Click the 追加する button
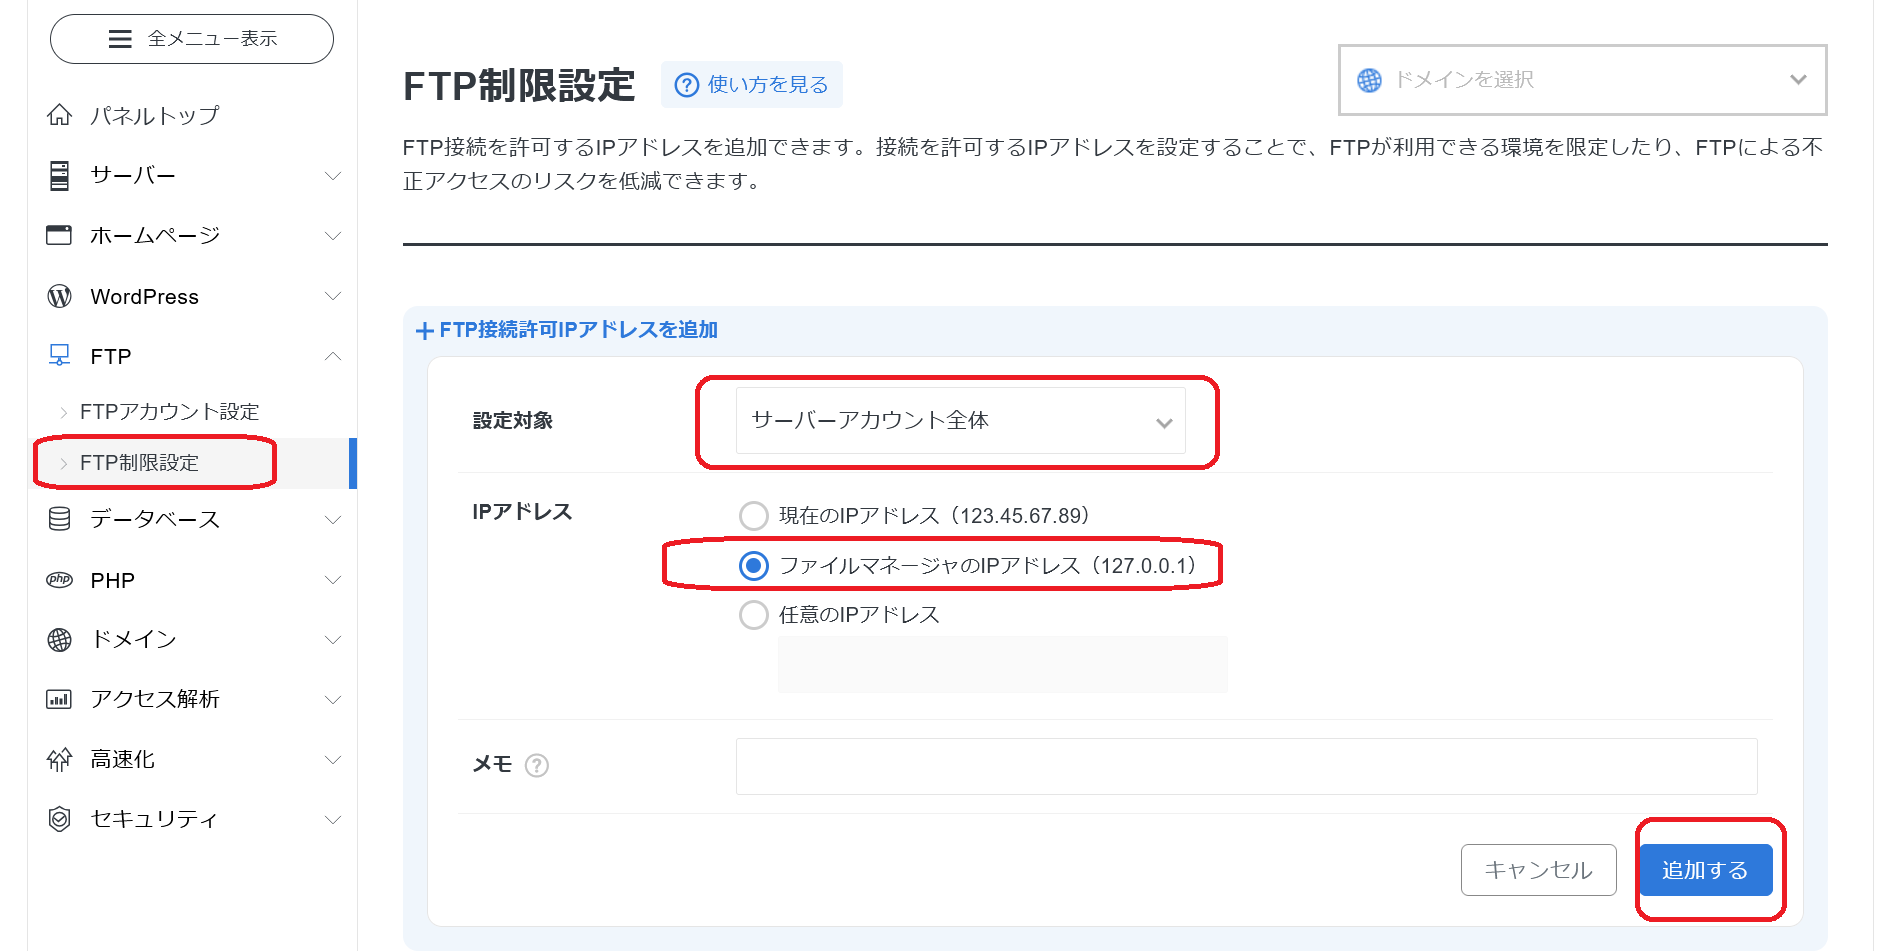1887x951 pixels. pos(1705,870)
